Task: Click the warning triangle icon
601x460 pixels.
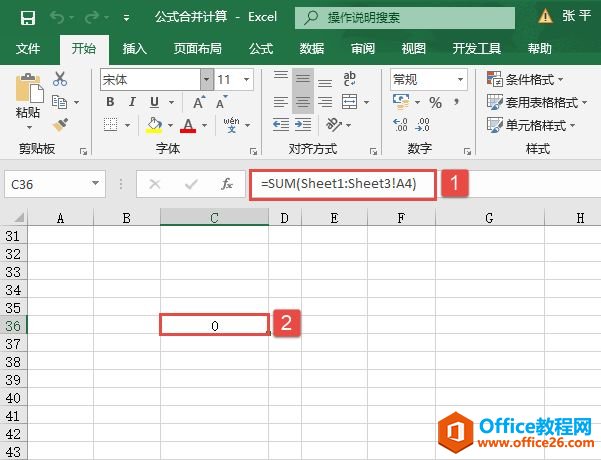Action: click(545, 16)
